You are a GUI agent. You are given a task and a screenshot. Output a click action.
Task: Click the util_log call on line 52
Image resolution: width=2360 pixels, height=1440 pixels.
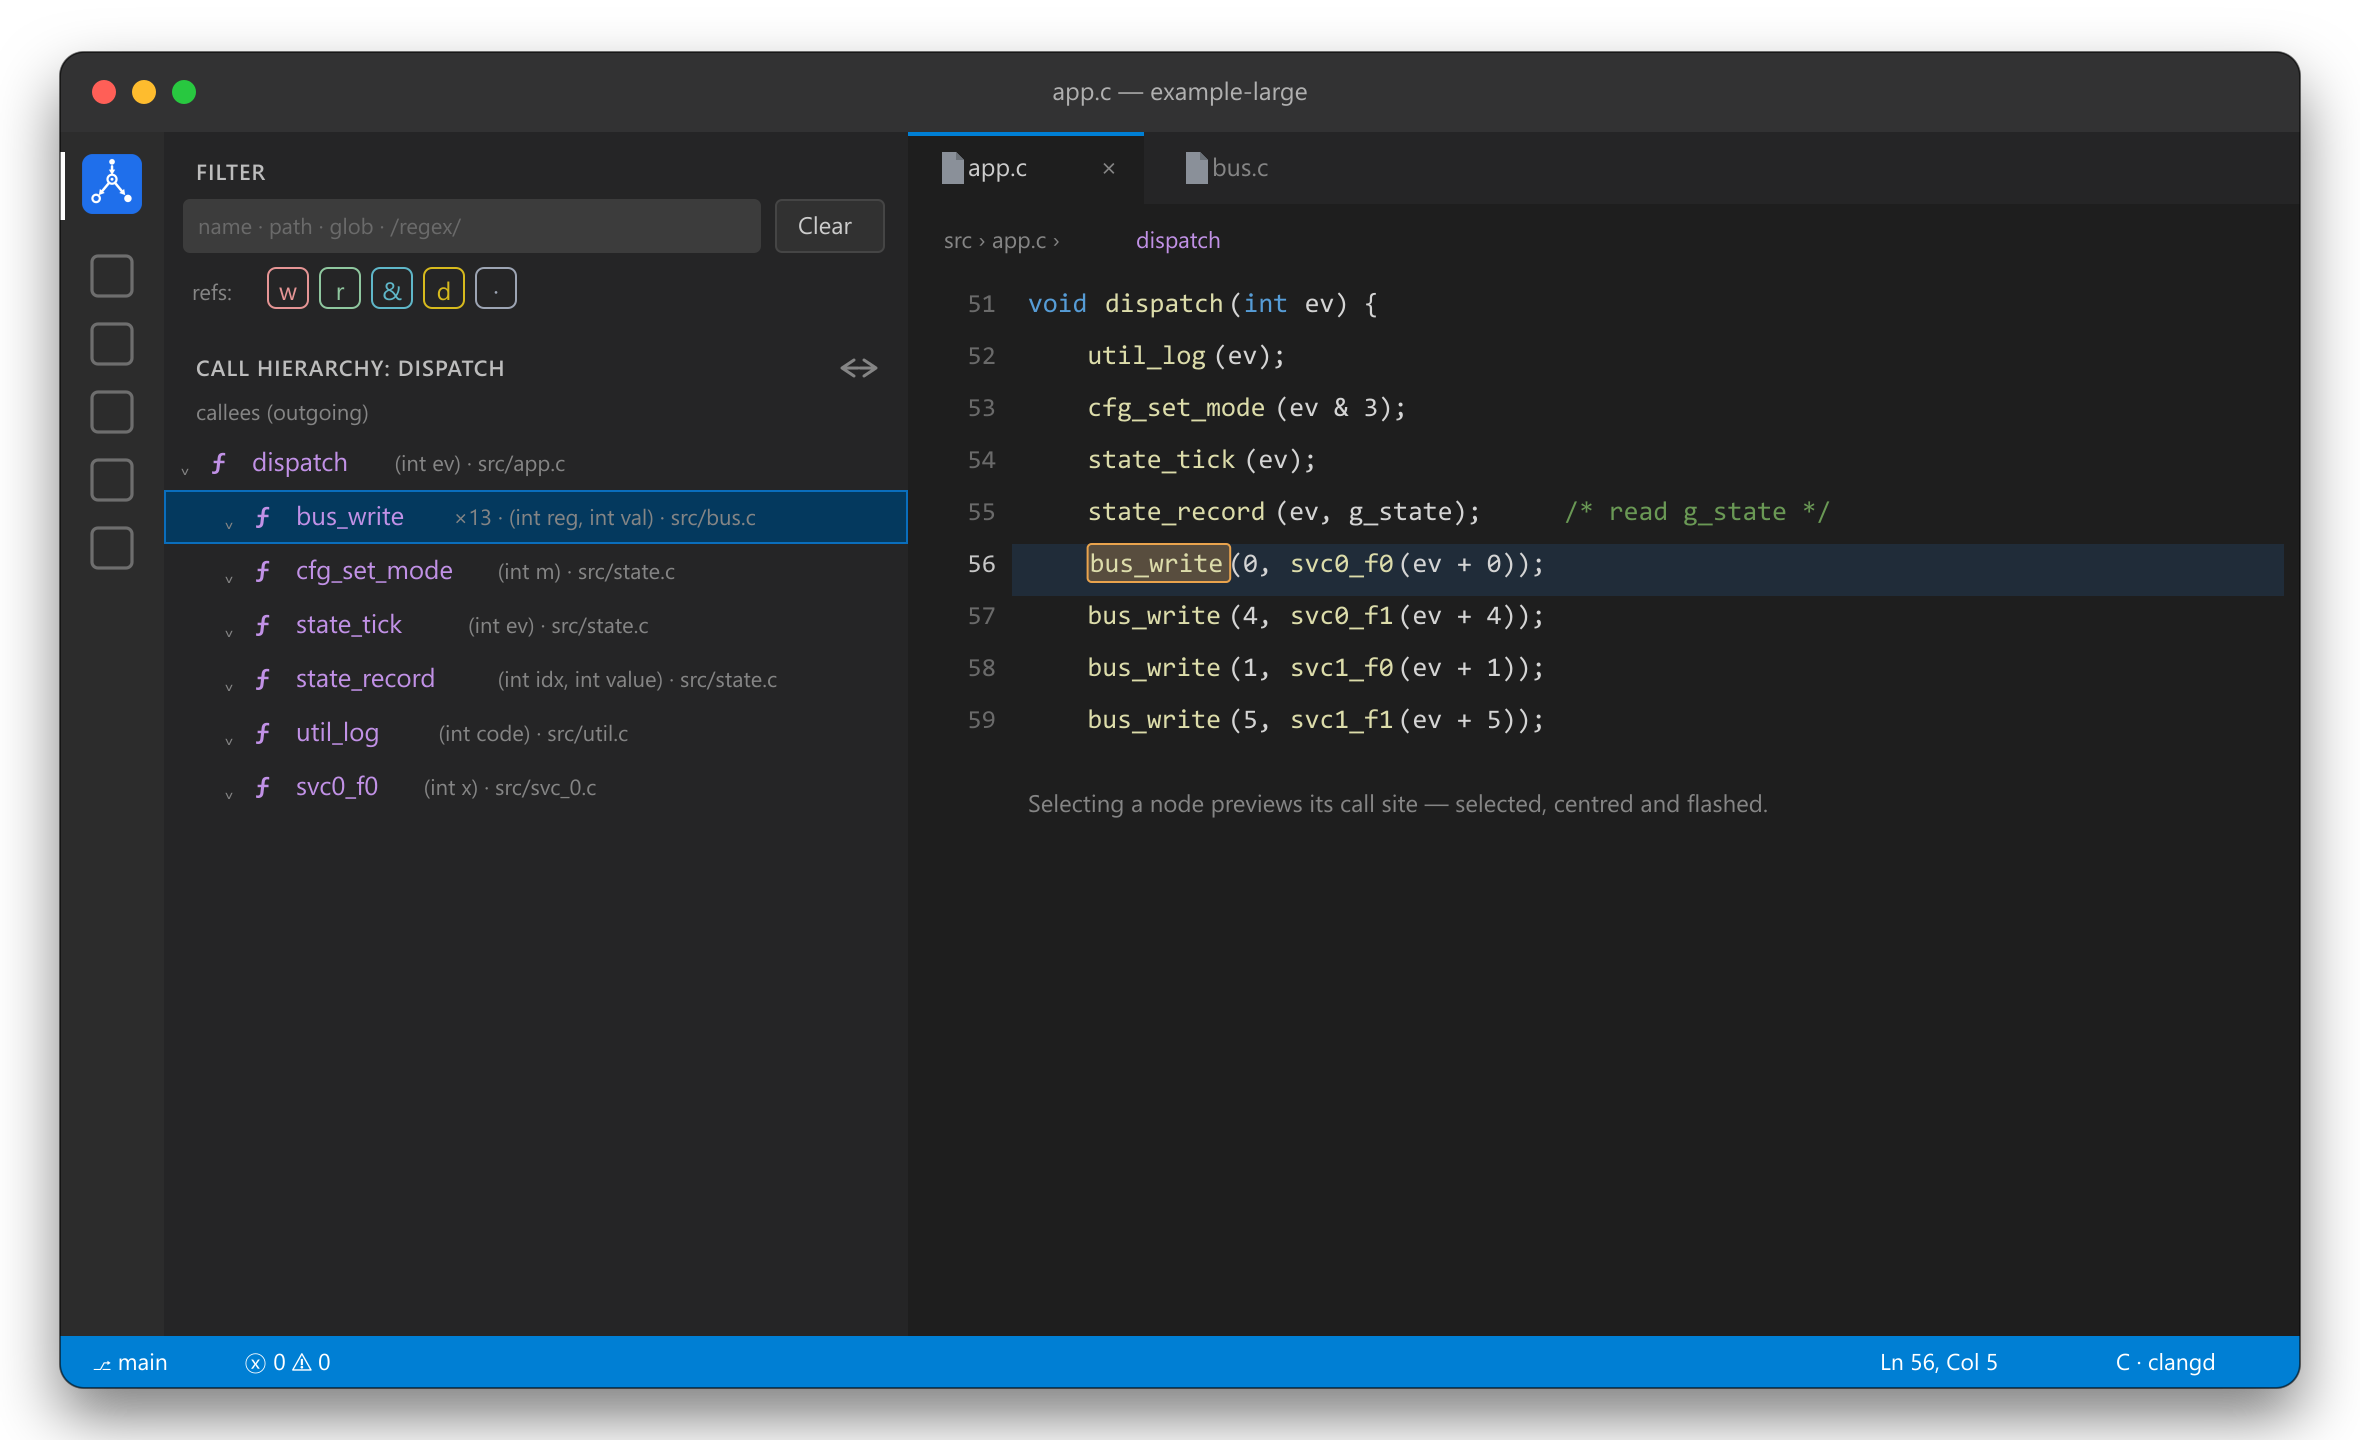(x=1146, y=355)
